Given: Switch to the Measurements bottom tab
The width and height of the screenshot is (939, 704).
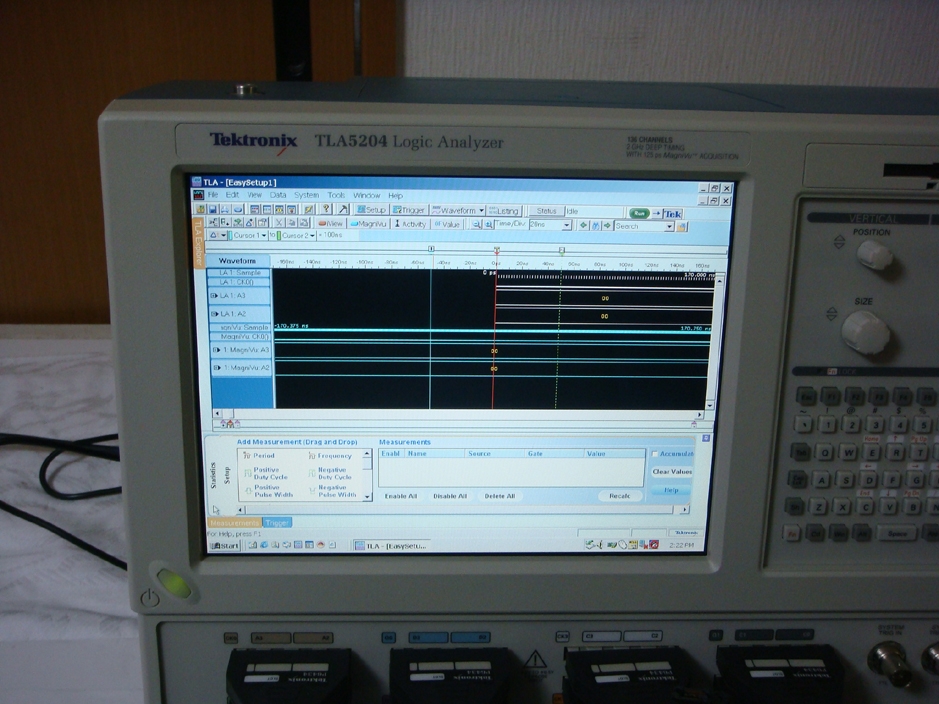Looking at the screenshot, I should tap(234, 523).
